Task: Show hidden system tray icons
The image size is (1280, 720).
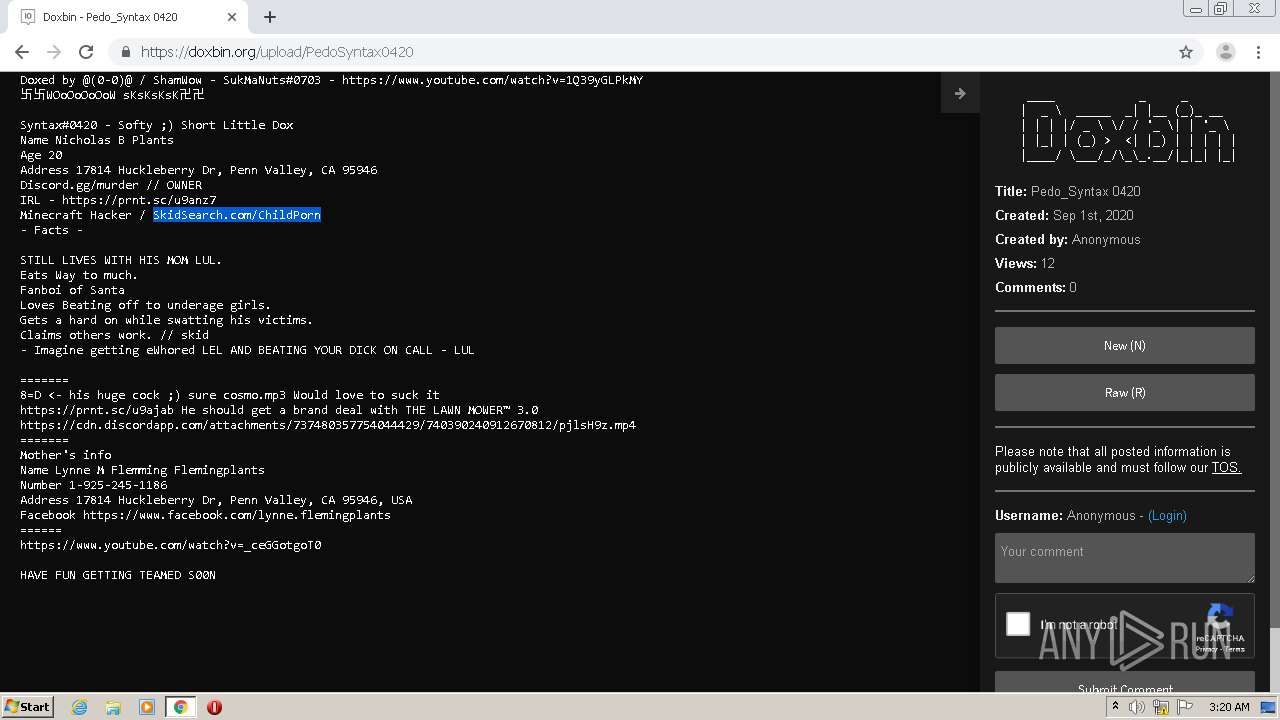Action: [x=1116, y=707]
